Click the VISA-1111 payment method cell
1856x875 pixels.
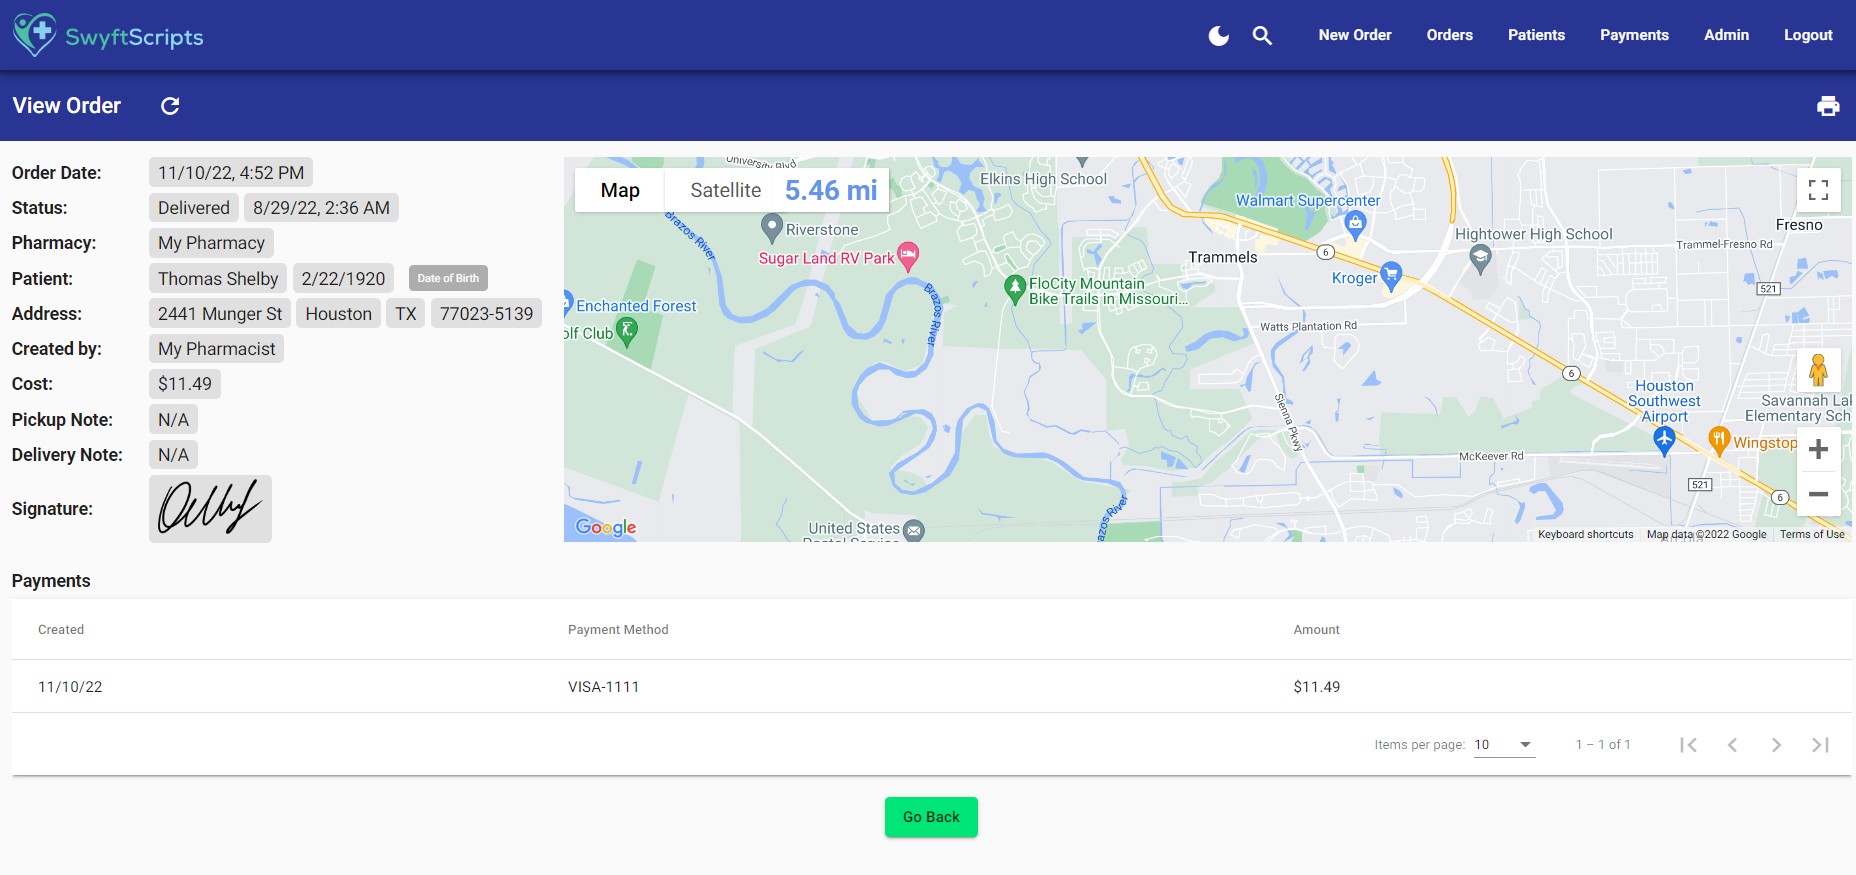click(603, 687)
